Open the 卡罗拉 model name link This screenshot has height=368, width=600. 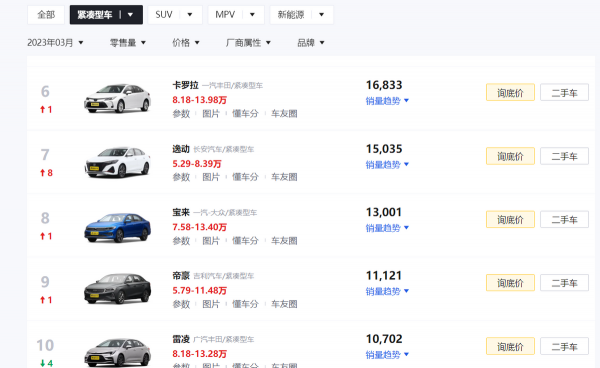pyautogui.click(x=185, y=85)
